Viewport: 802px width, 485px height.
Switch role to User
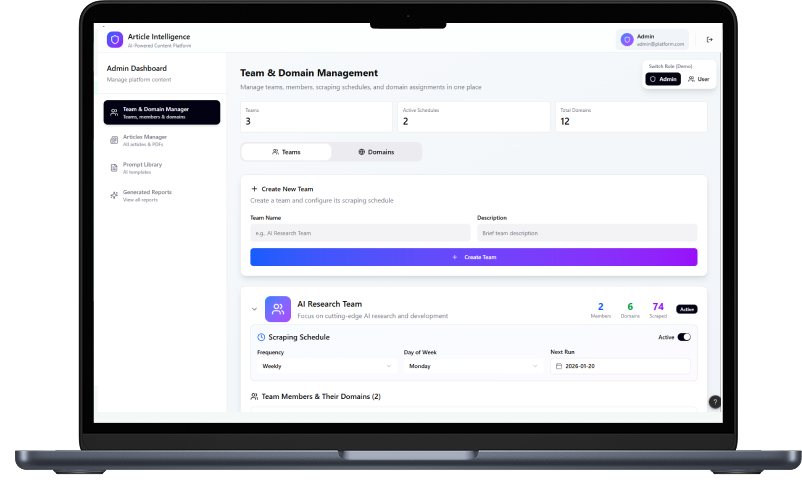[698, 79]
